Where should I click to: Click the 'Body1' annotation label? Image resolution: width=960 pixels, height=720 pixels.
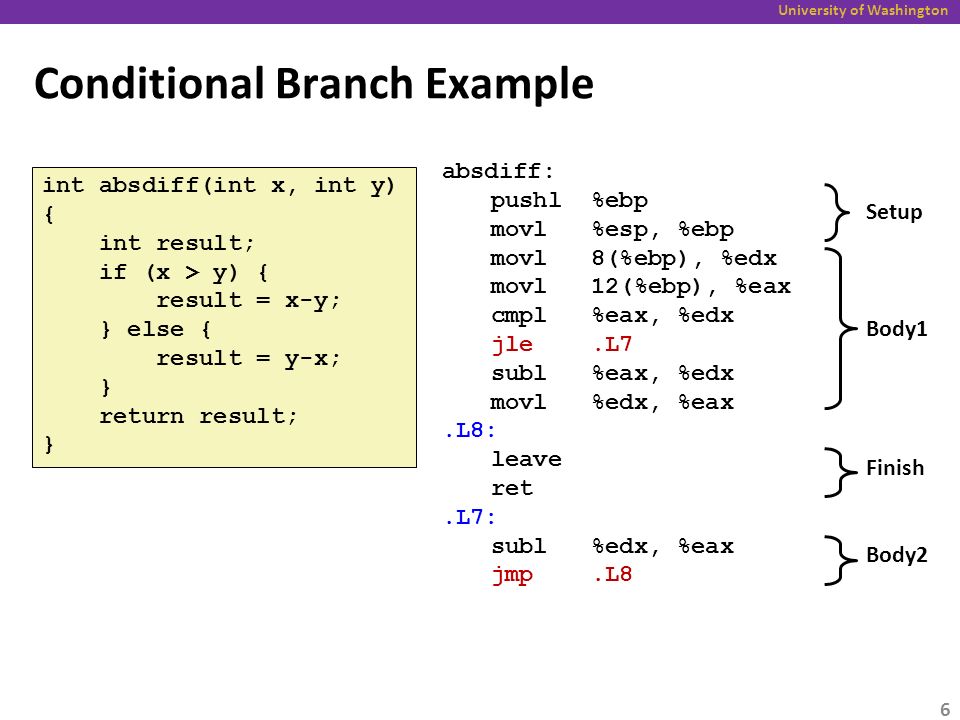[x=896, y=329]
